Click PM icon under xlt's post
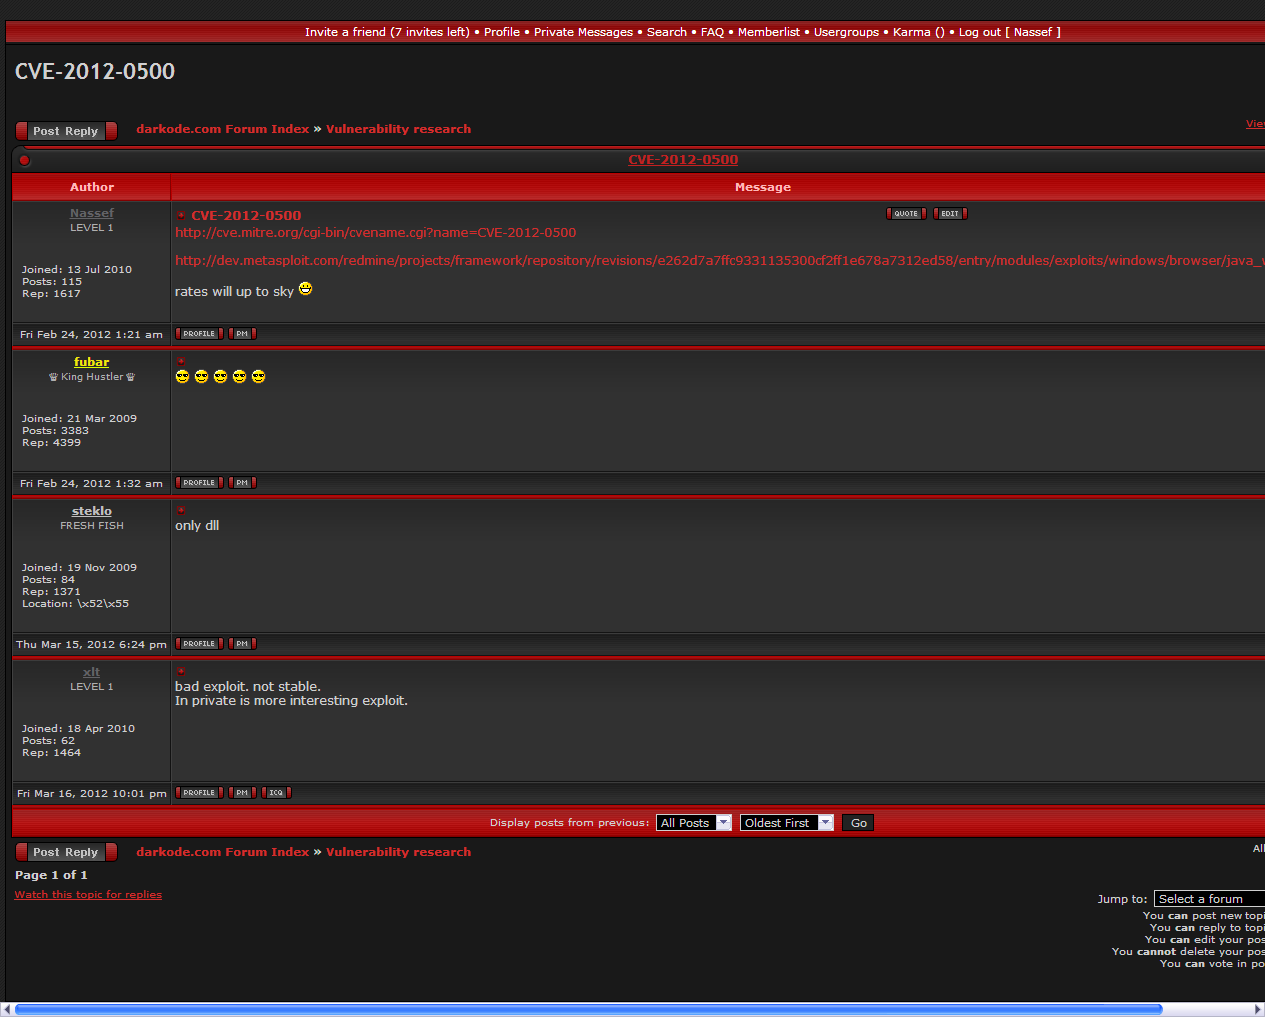 (242, 793)
